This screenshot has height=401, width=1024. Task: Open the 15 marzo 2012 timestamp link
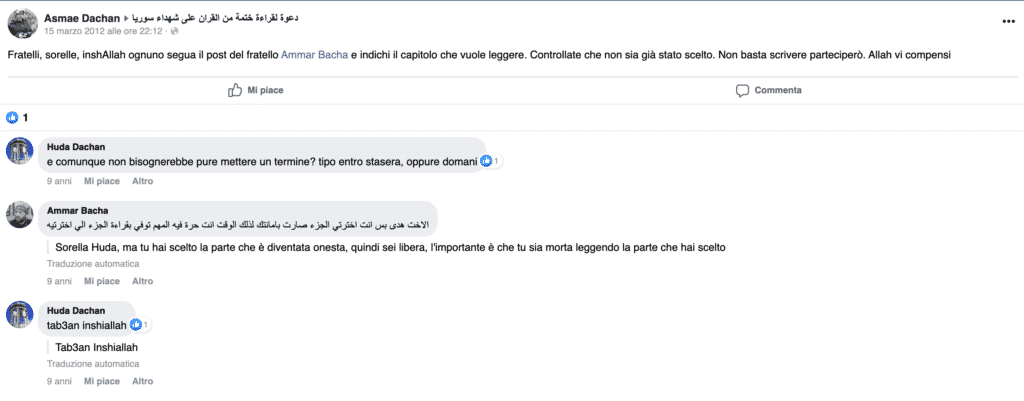coord(103,31)
